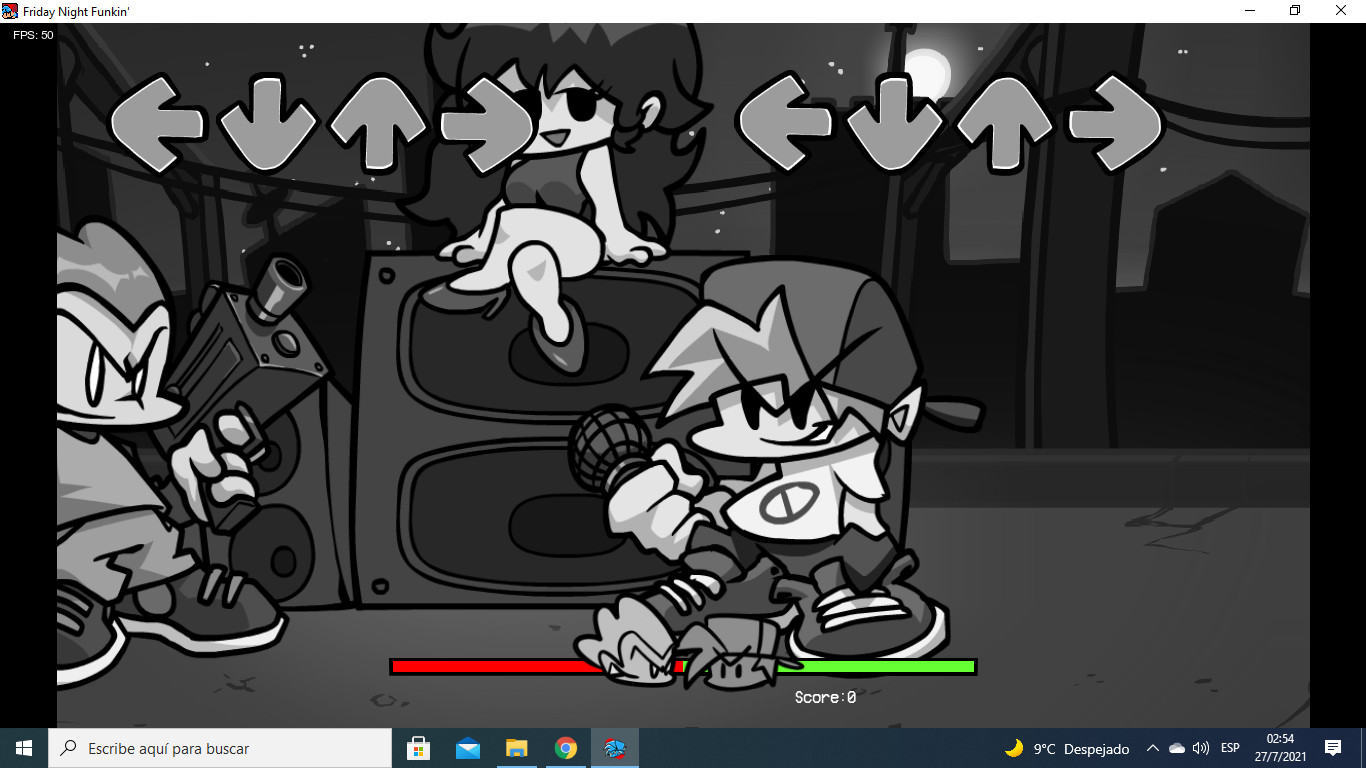Click the Friday Night Funkin' window title text
This screenshot has height=768, width=1366.
coord(78,10)
